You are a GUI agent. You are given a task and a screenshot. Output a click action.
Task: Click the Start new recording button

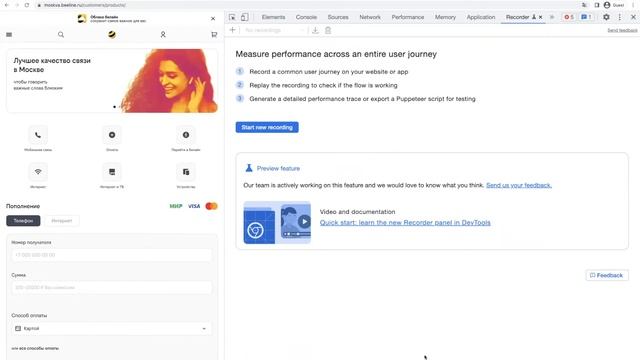coord(267,127)
